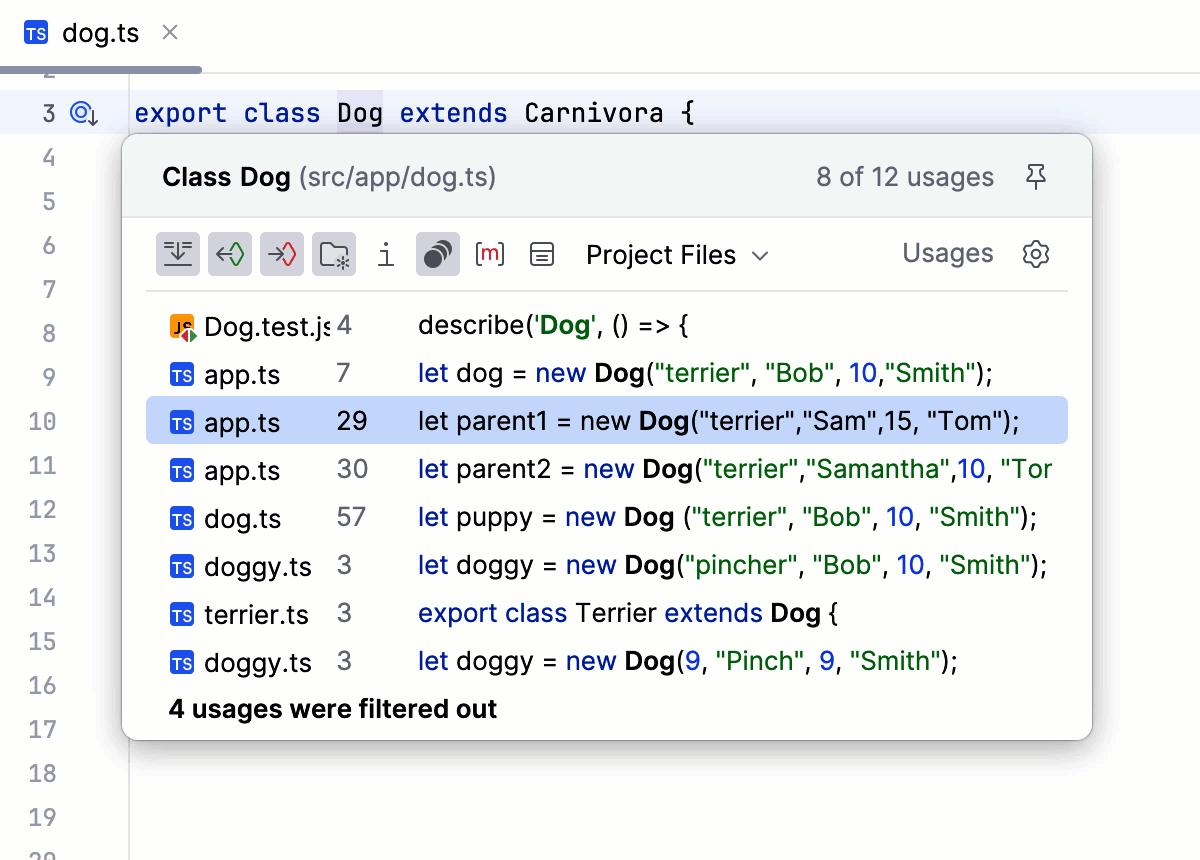Image resolution: width=1200 pixels, height=860 pixels.
Task: Click the directory filter folder icon
Action: [334, 255]
